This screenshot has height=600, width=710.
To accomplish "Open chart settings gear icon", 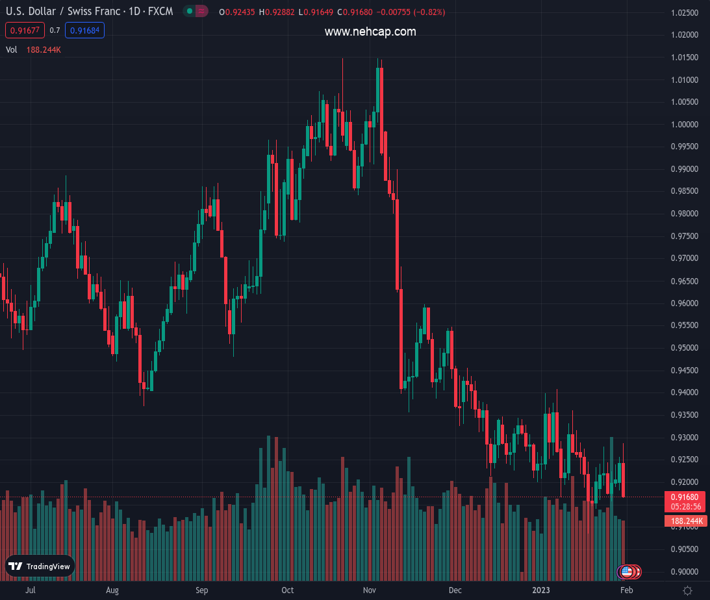I will (687, 591).
